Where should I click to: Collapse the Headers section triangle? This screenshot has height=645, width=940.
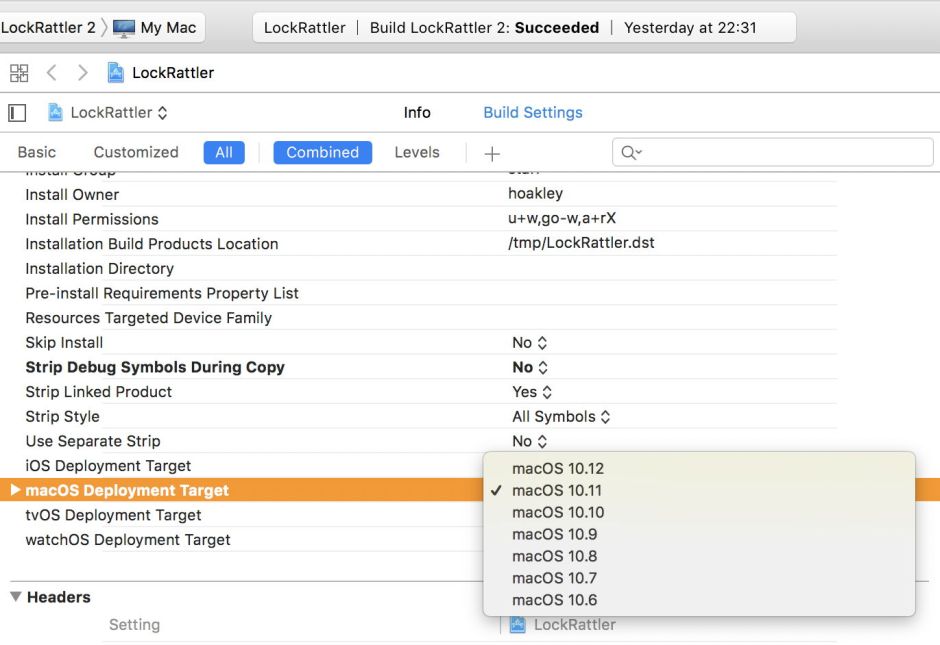coord(15,597)
